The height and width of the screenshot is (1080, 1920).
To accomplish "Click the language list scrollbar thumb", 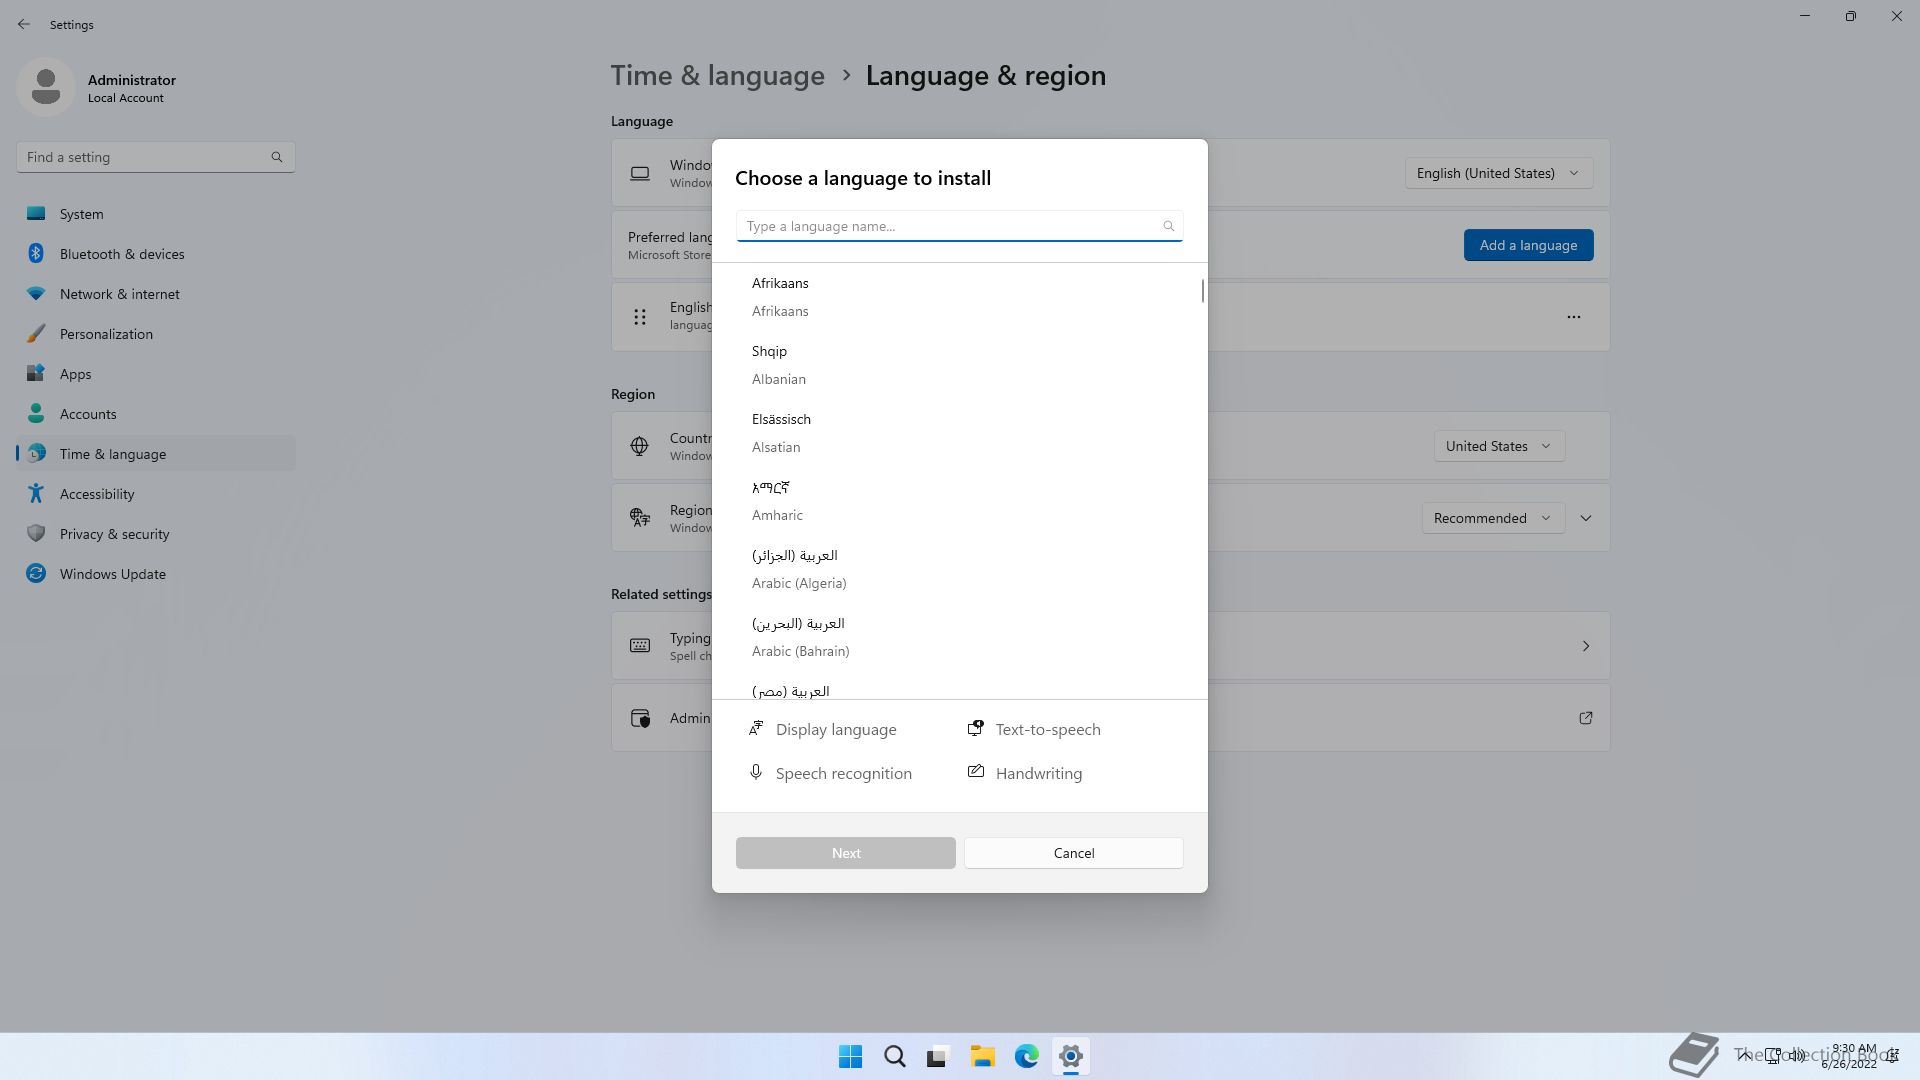I will tap(1202, 291).
